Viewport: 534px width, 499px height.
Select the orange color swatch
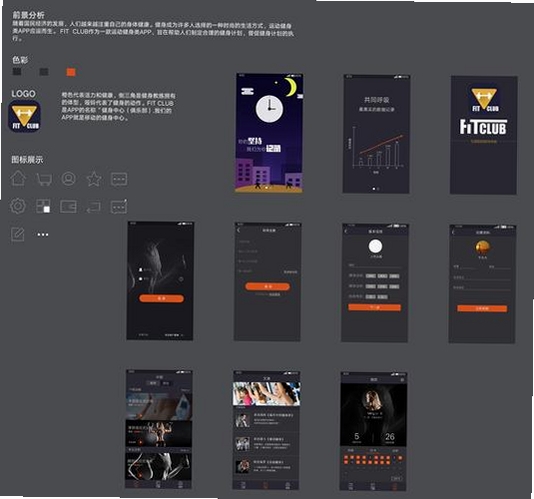coord(71,72)
